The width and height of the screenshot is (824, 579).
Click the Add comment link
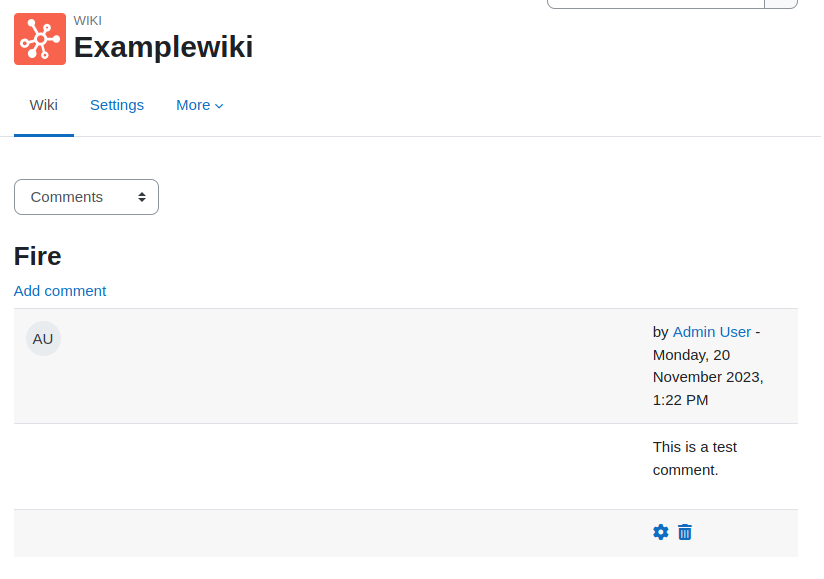pyautogui.click(x=60, y=291)
